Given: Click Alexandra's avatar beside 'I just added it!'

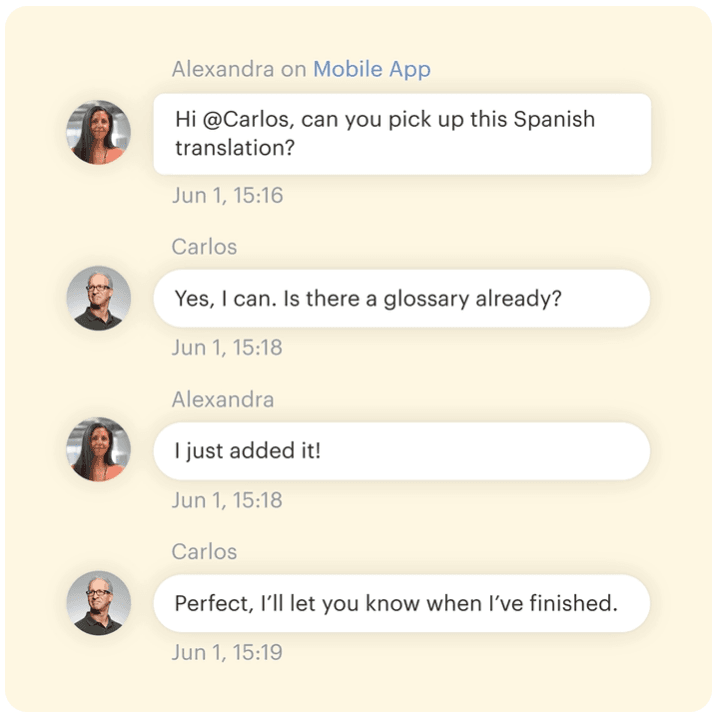Looking at the screenshot, I should click(98, 450).
